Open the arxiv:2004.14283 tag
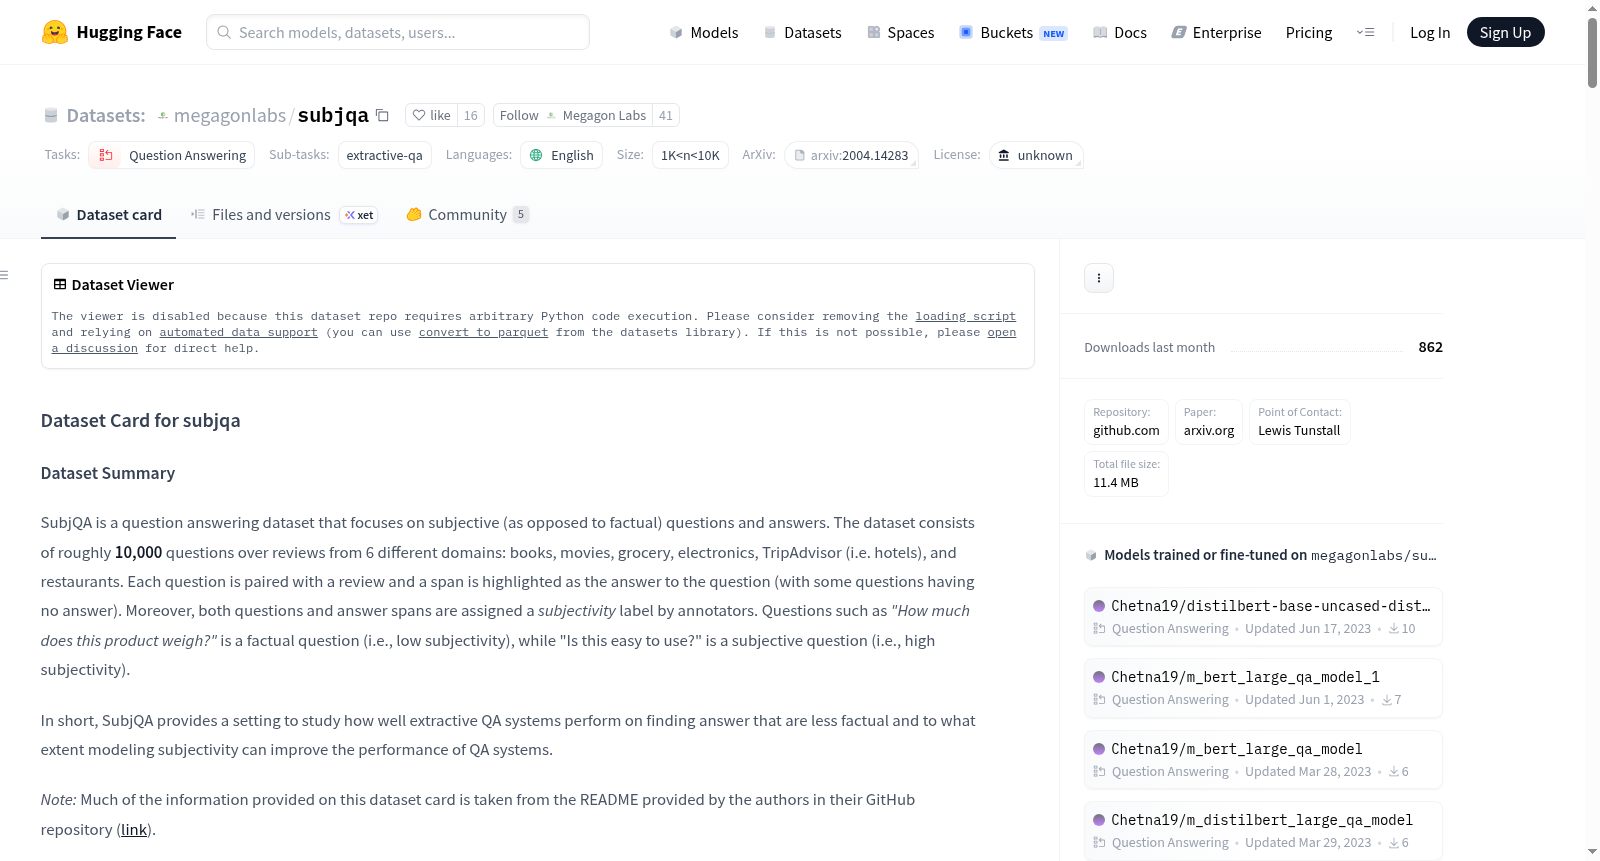Image resolution: width=1600 pixels, height=861 pixels. point(852,155)
